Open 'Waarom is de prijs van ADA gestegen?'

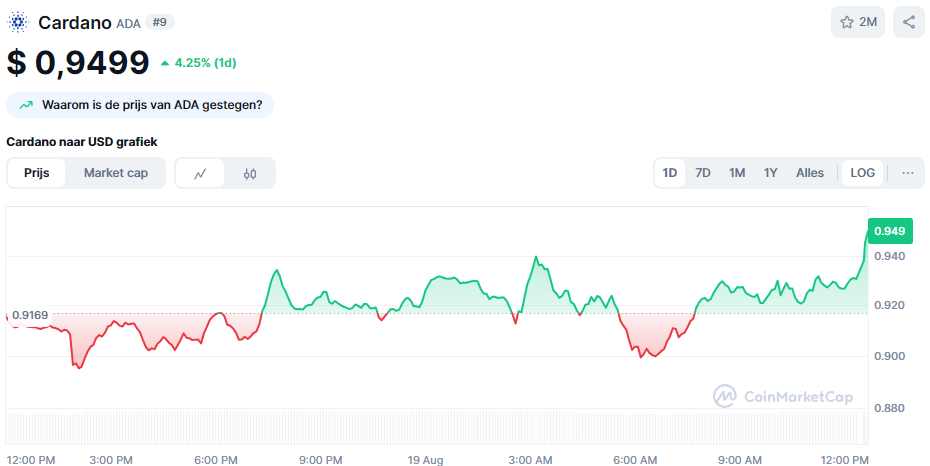(140, 105)
